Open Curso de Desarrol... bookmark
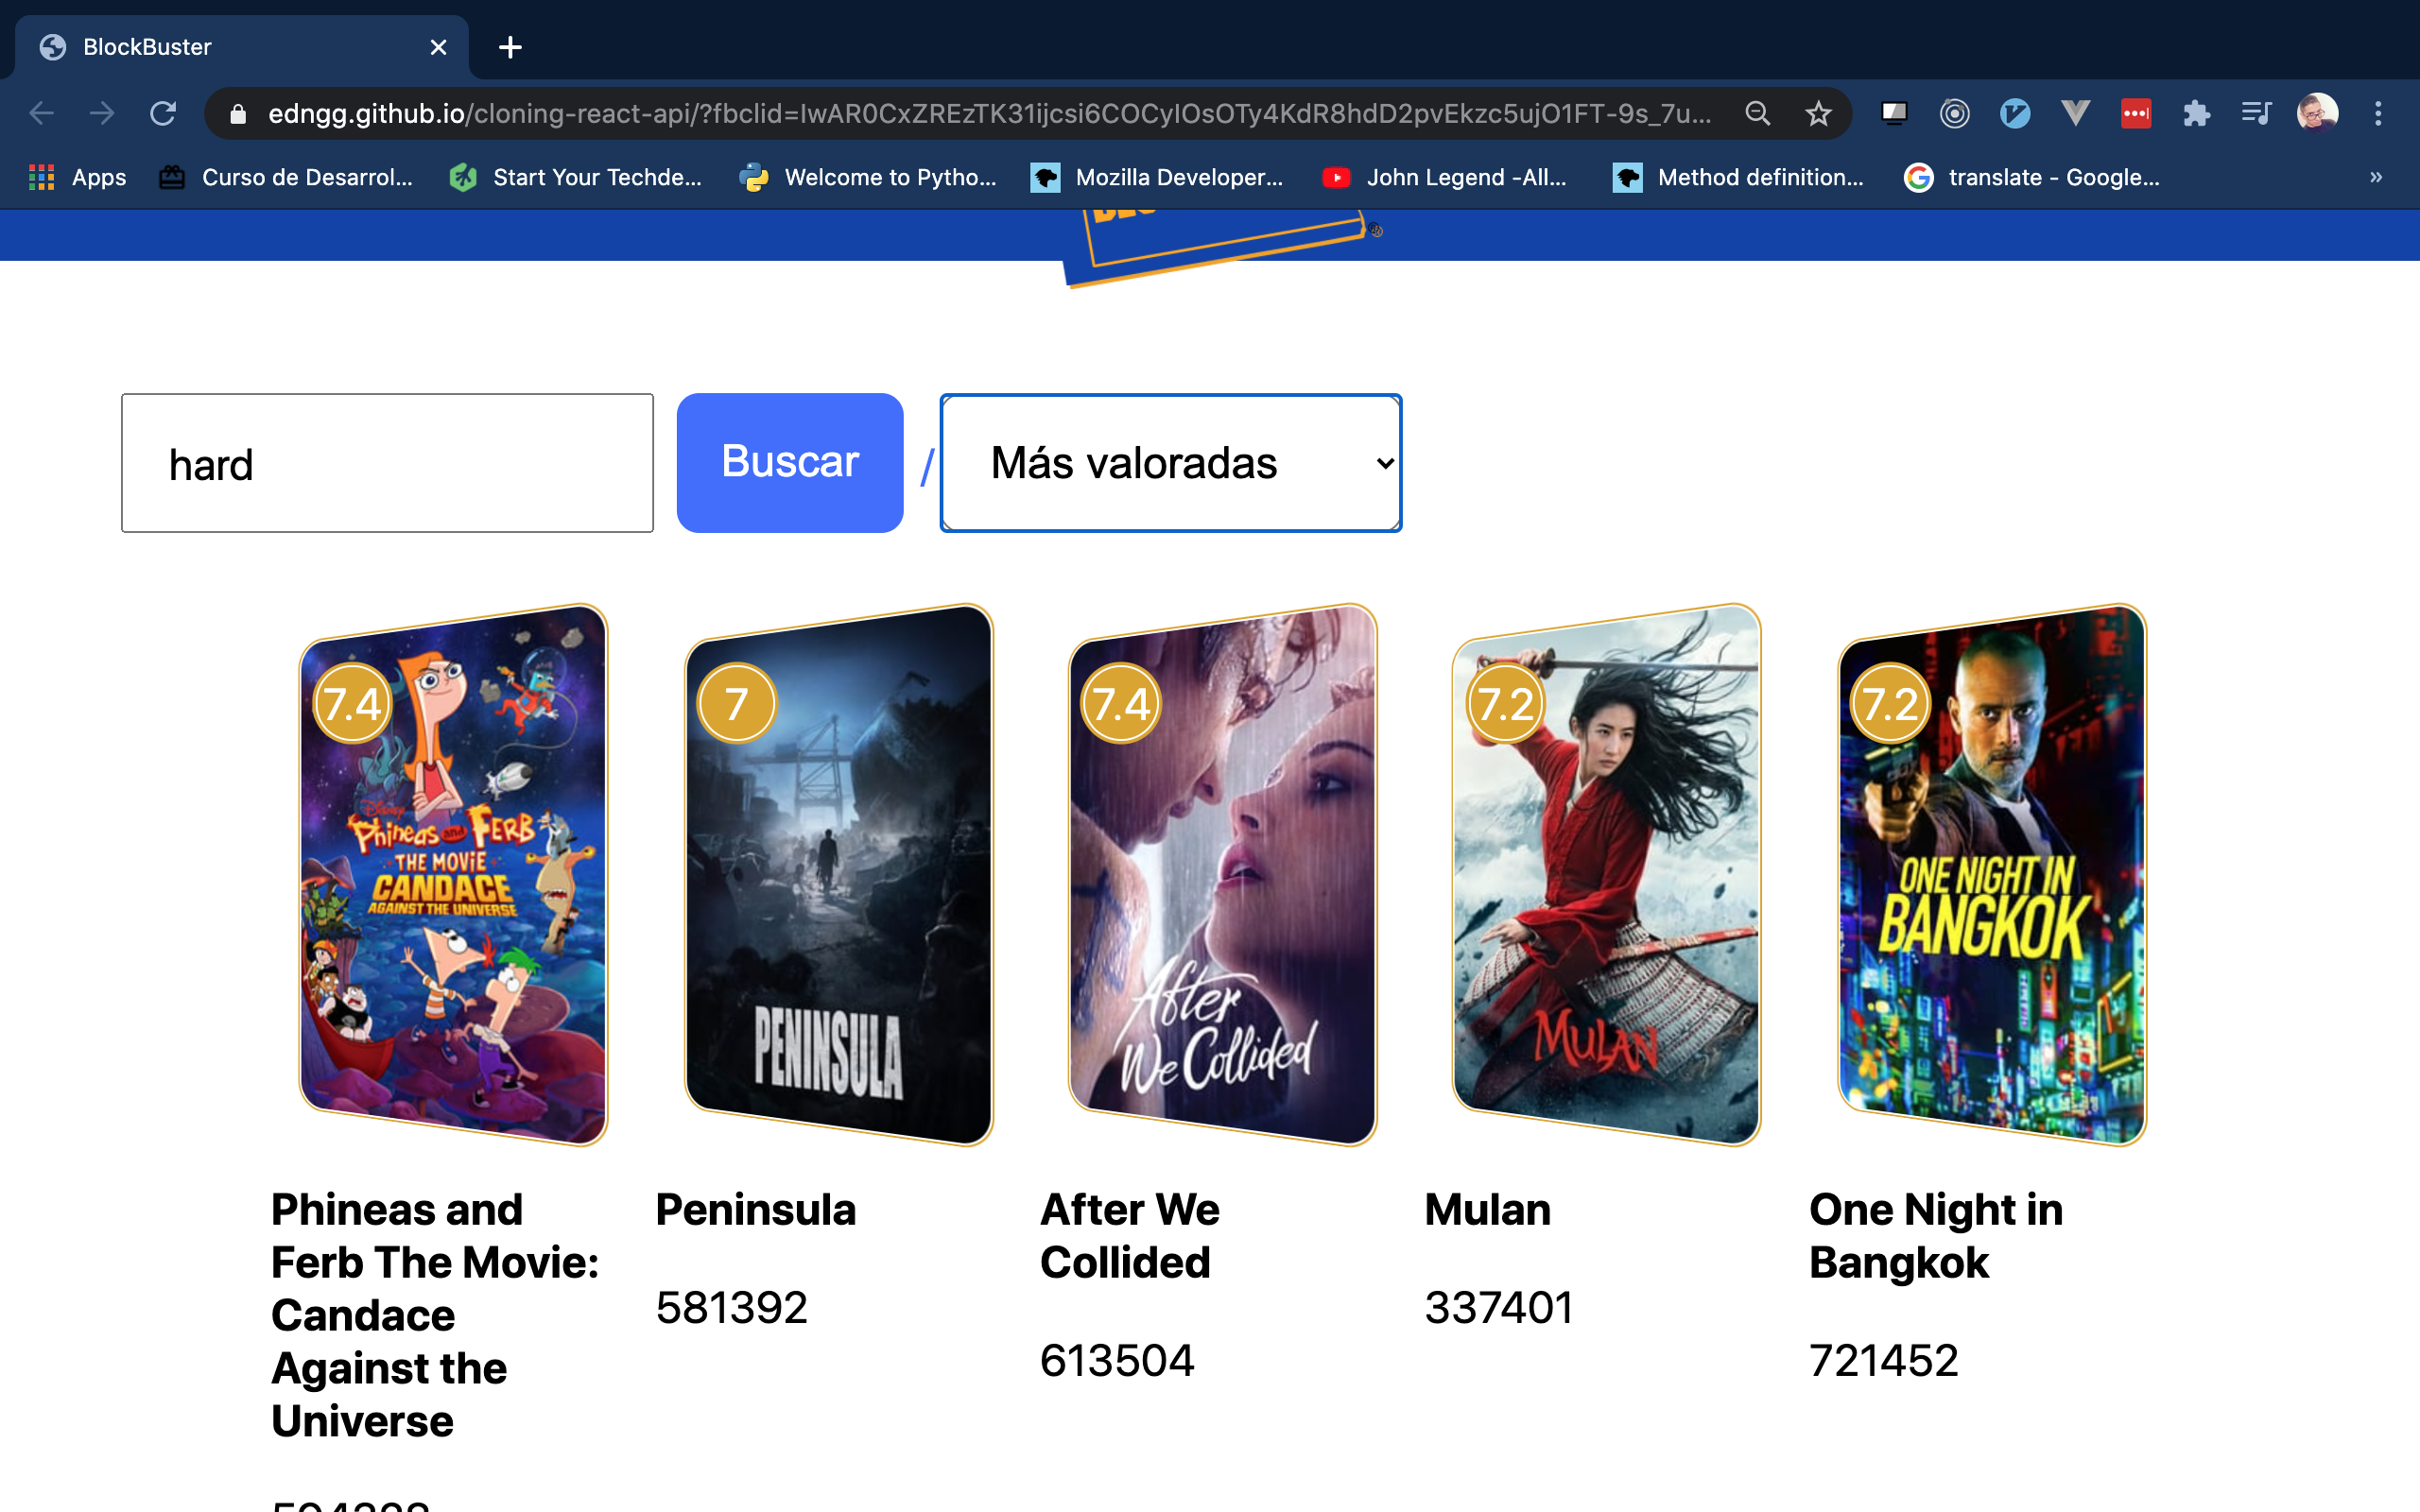 coord(286,177)
